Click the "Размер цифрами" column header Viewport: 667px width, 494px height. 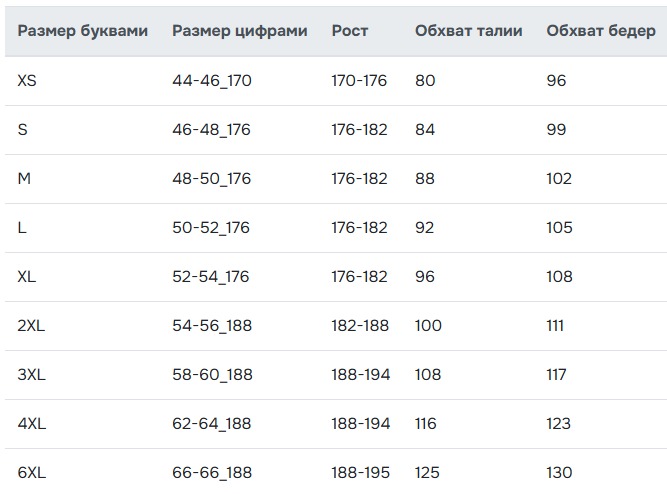point(239,31)
